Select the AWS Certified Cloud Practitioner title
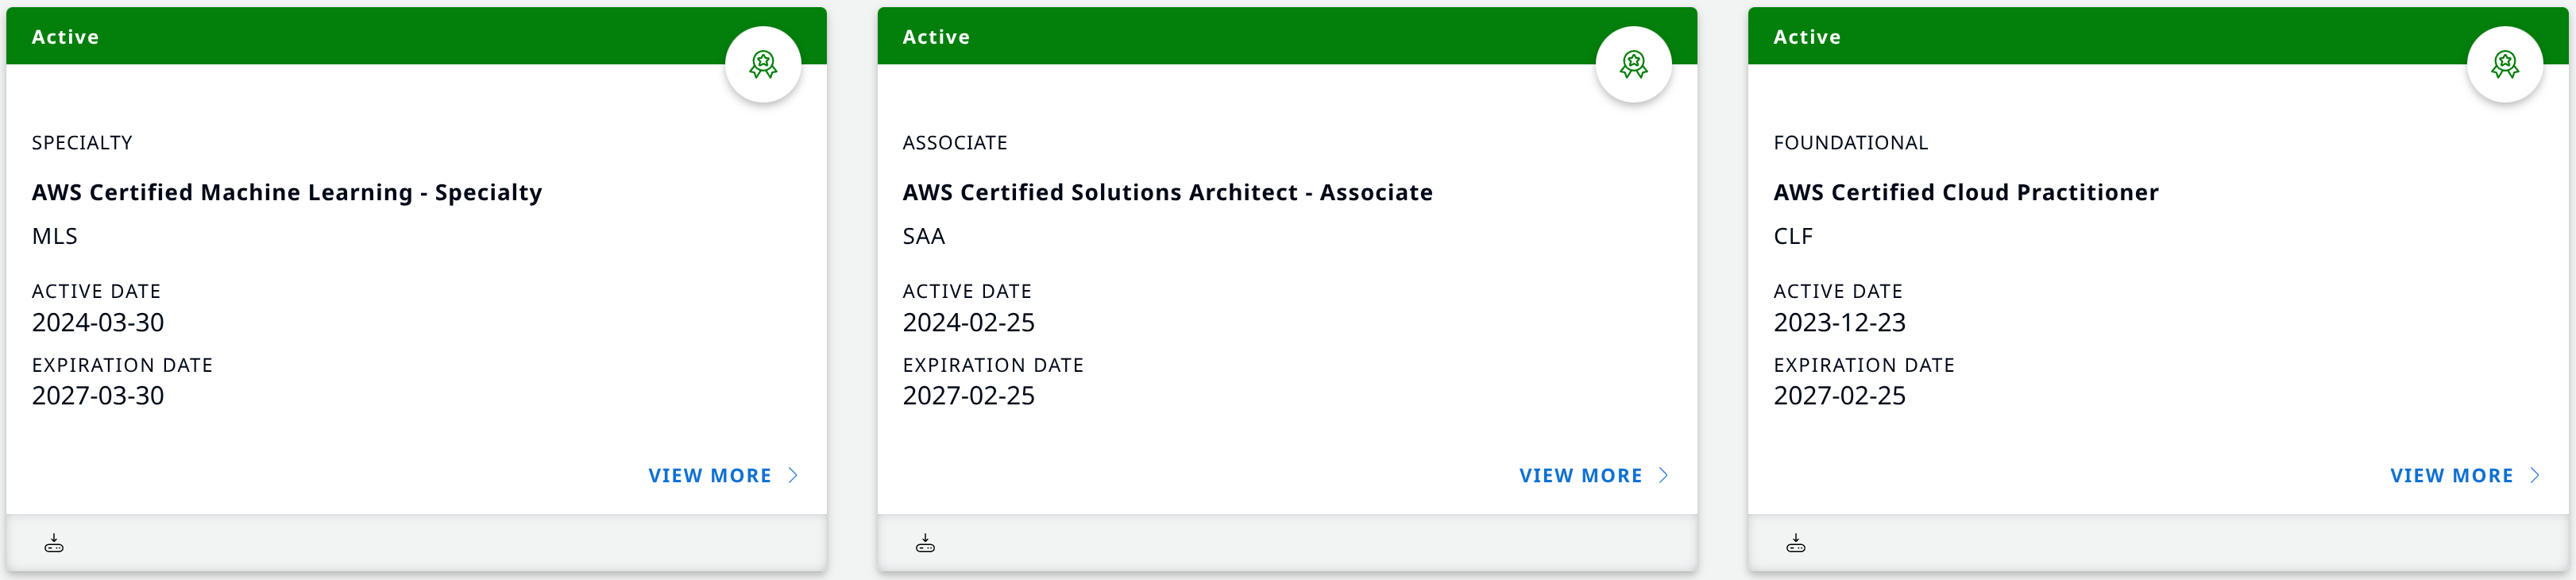Image resolution: width=2576 pixels, height=580 pixels. pyautogui.click(x=1965, y=193)
